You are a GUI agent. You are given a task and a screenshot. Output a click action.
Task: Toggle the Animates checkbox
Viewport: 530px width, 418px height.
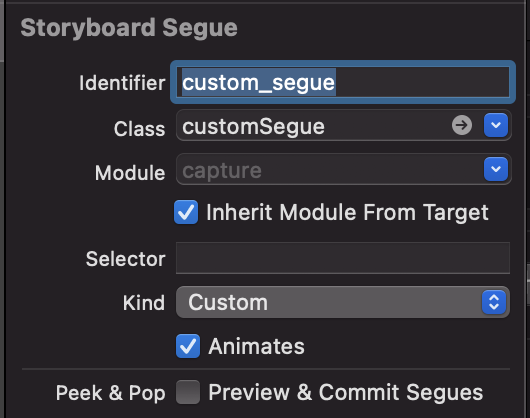(188, 346)
